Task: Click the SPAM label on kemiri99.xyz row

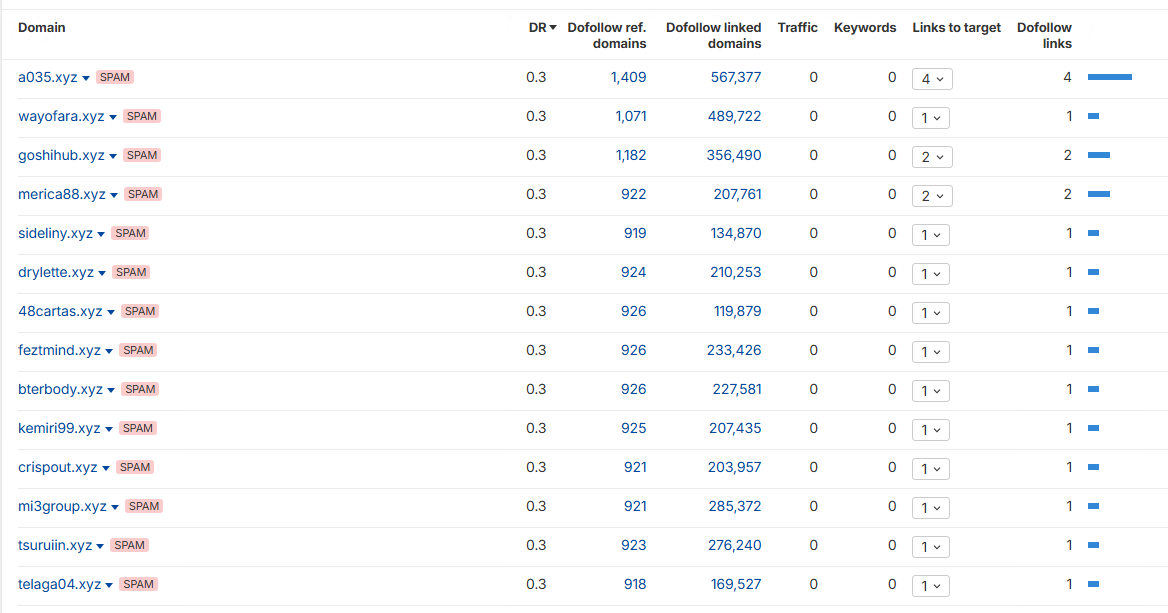Action: click(138, 428)
